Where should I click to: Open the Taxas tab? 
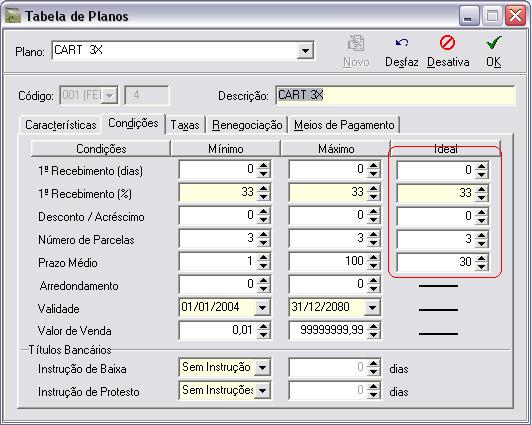pos(185,125)
